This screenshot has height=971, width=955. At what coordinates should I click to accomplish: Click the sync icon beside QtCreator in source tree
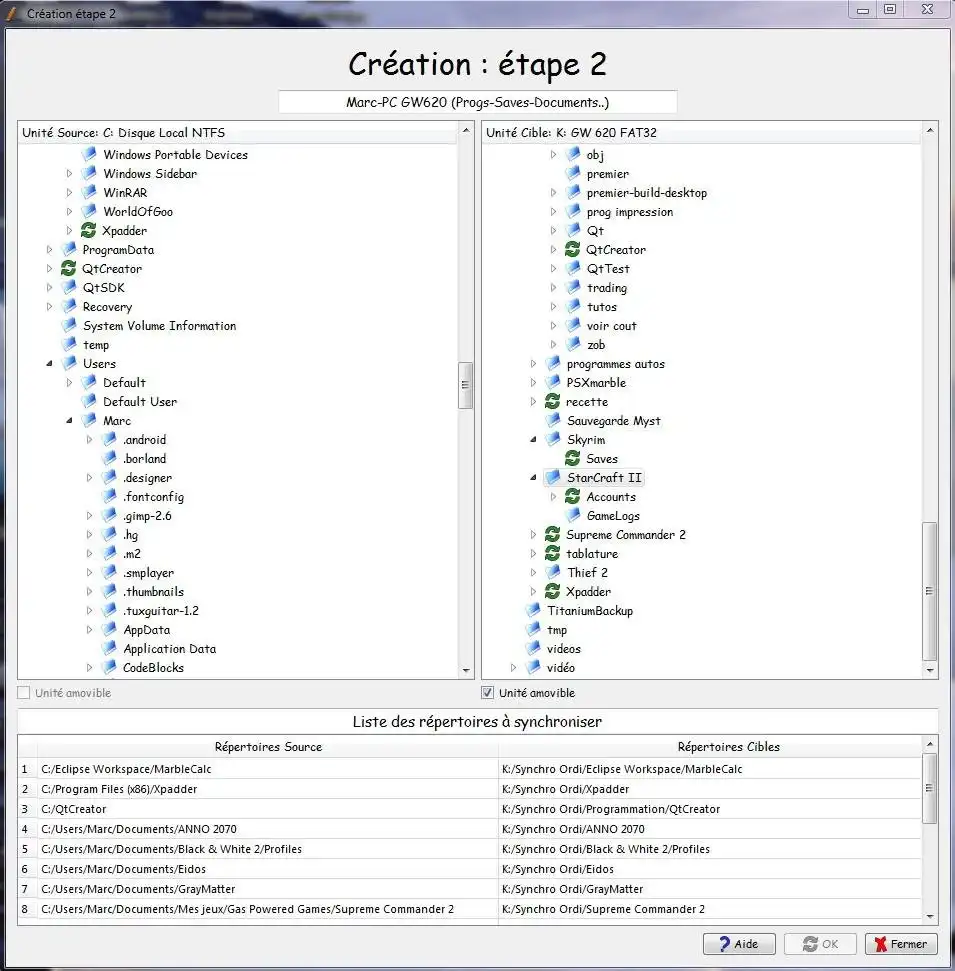coord(68,268)
